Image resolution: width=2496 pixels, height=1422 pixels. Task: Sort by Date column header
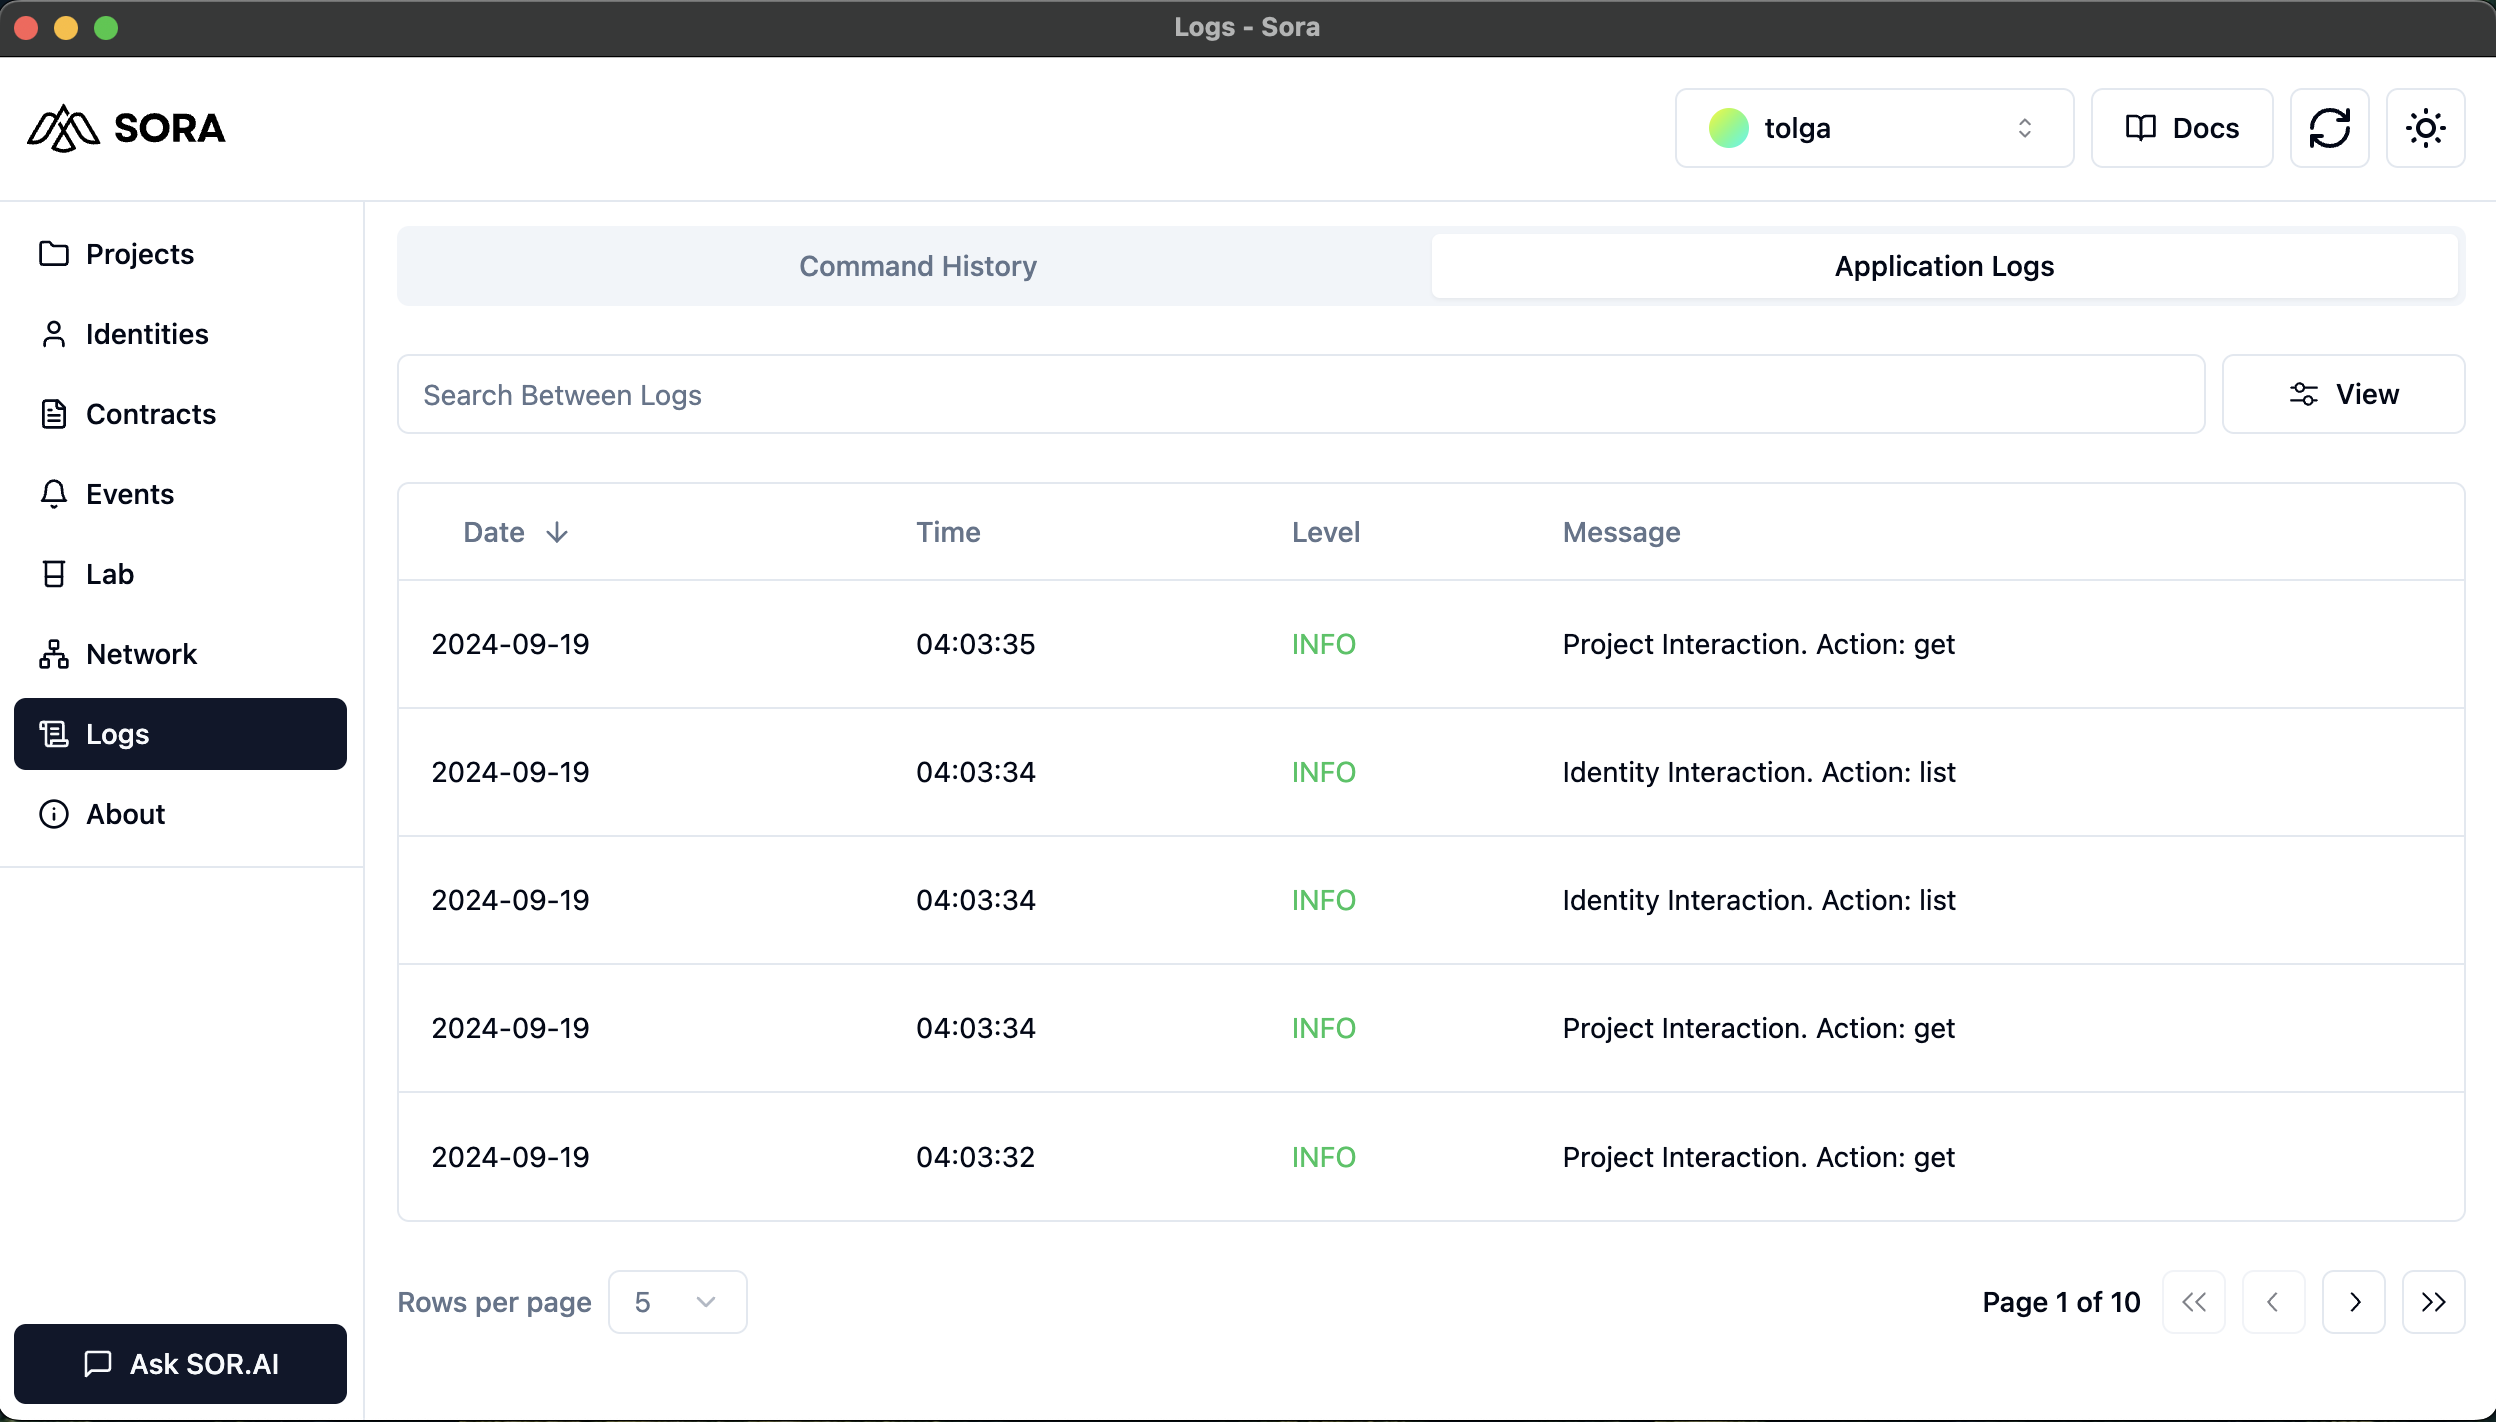point(516,532)
